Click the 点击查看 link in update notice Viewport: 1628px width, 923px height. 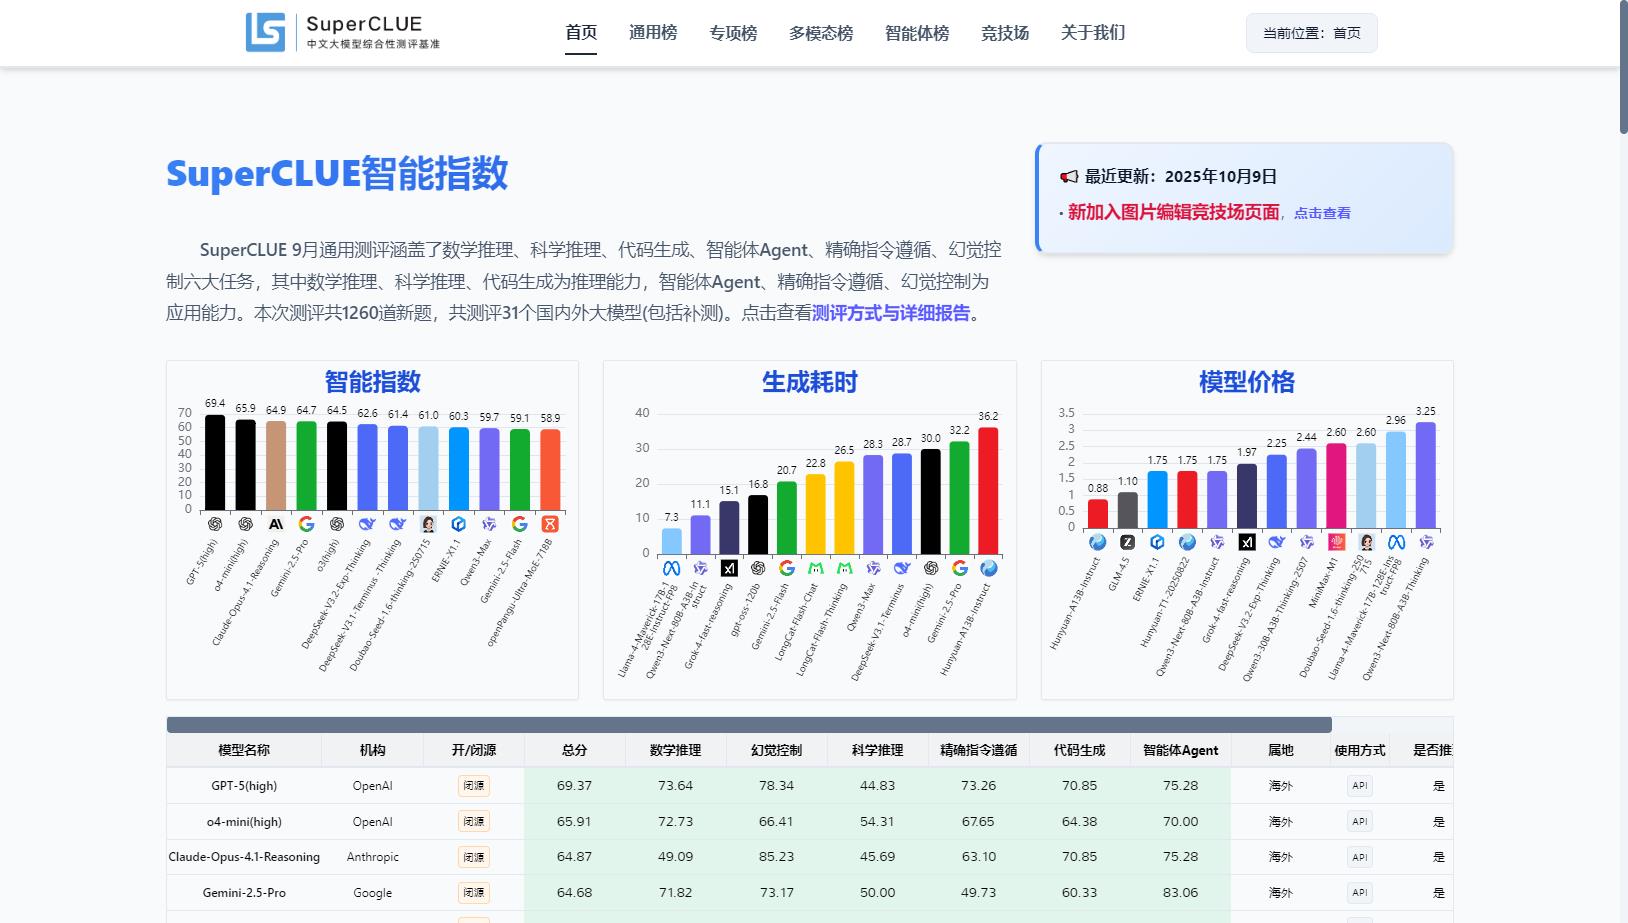click(1322, 213)
